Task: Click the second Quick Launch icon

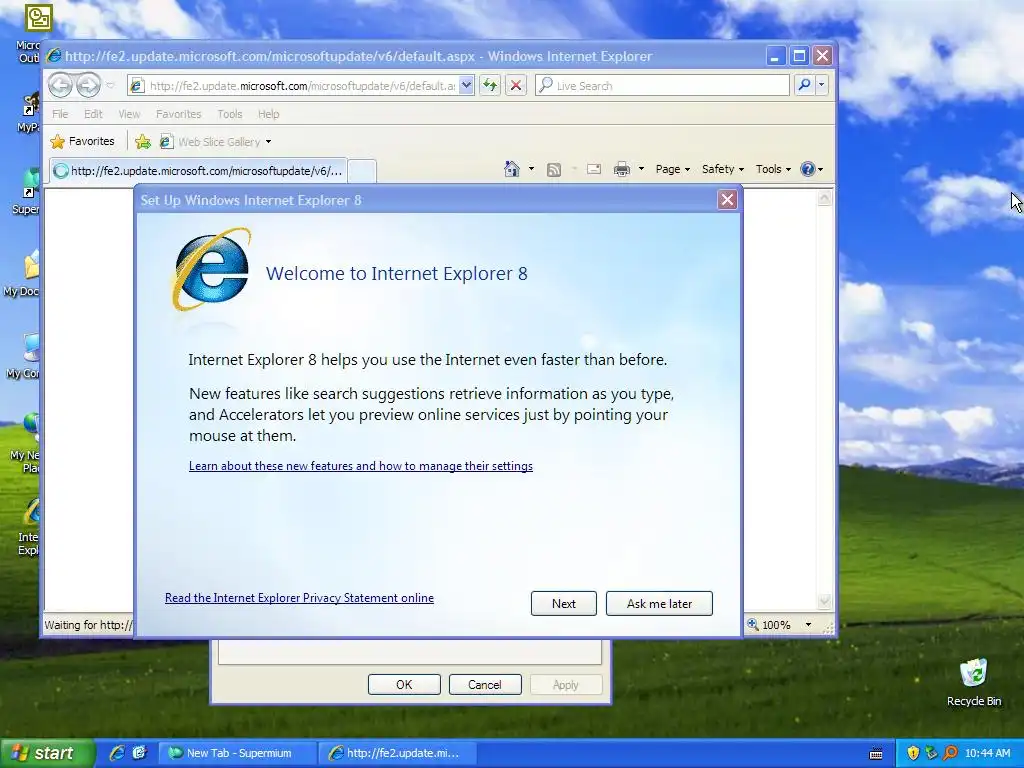Action: [x=140, y=753]
